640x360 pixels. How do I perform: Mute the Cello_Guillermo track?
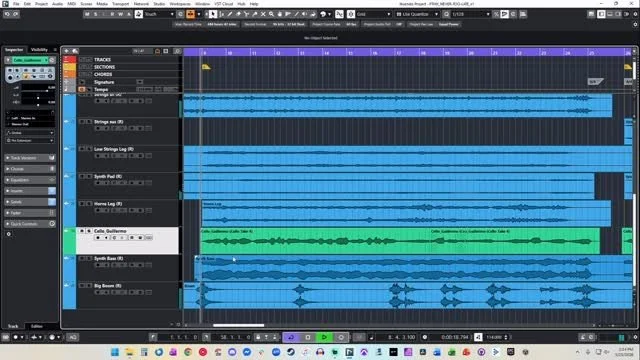[x=82, y=231]
